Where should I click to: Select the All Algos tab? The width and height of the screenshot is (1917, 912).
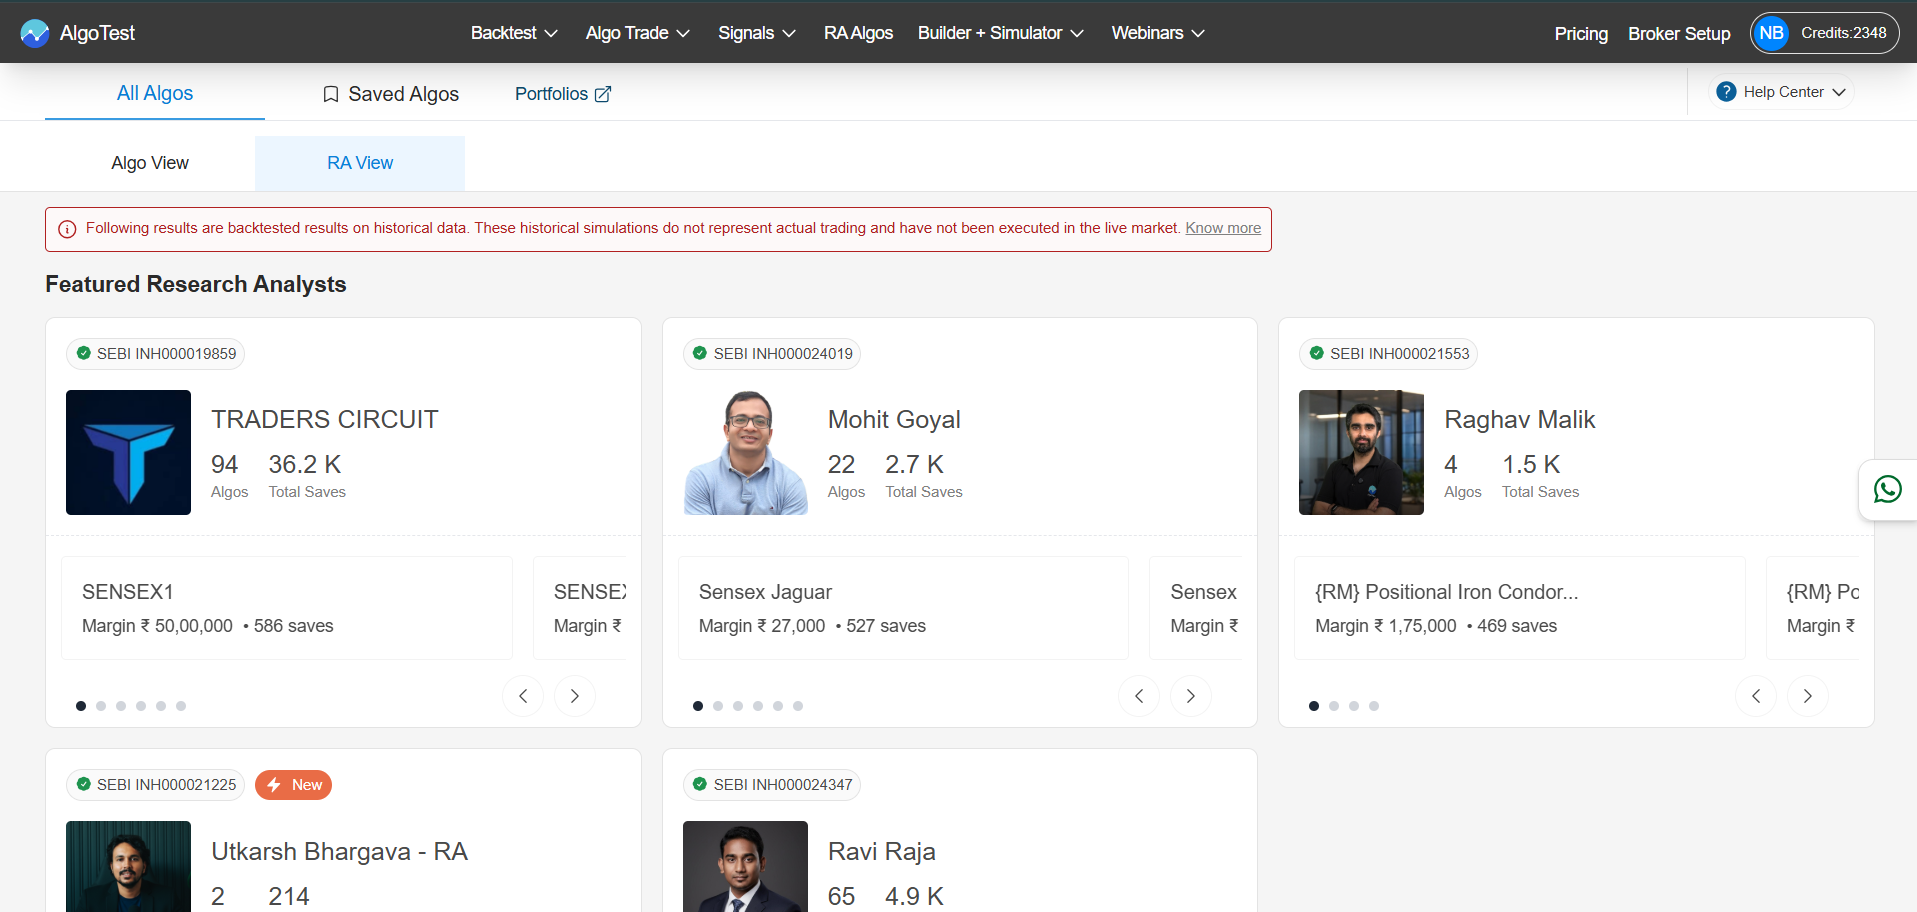click(x=155, y=93)
